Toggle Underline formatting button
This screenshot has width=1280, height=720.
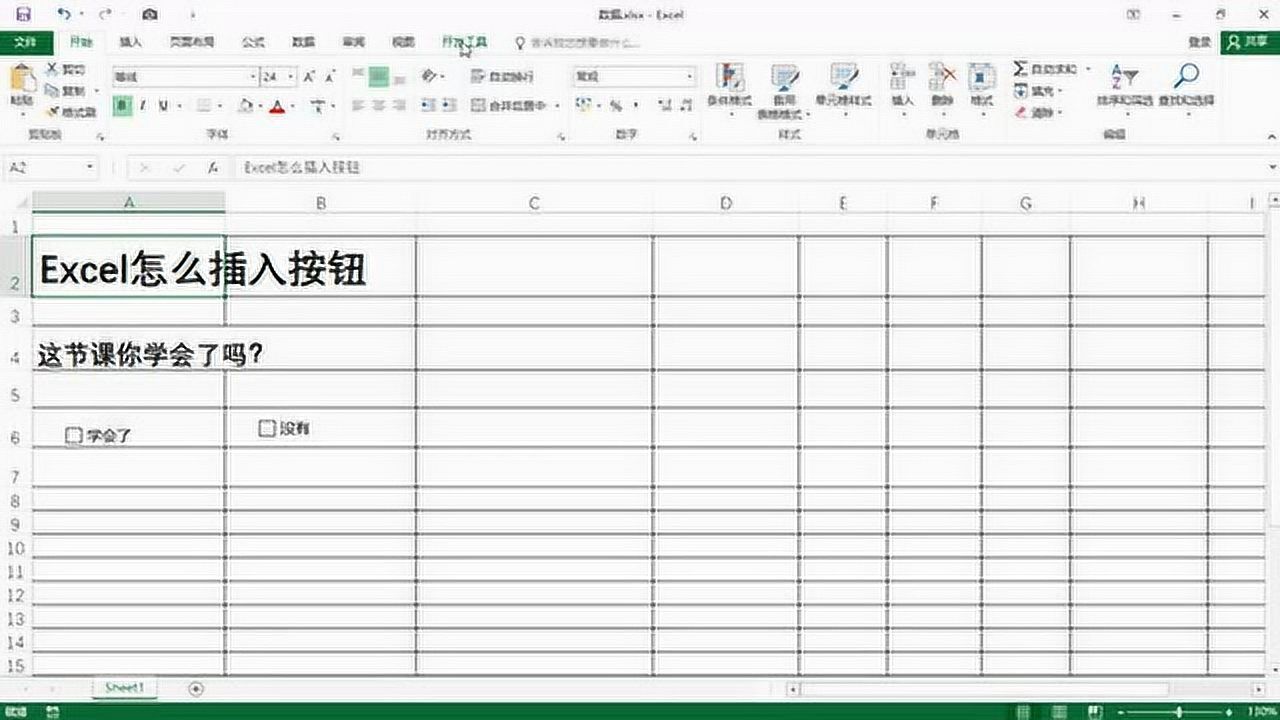pyautogui.click(x=163, y=105)
